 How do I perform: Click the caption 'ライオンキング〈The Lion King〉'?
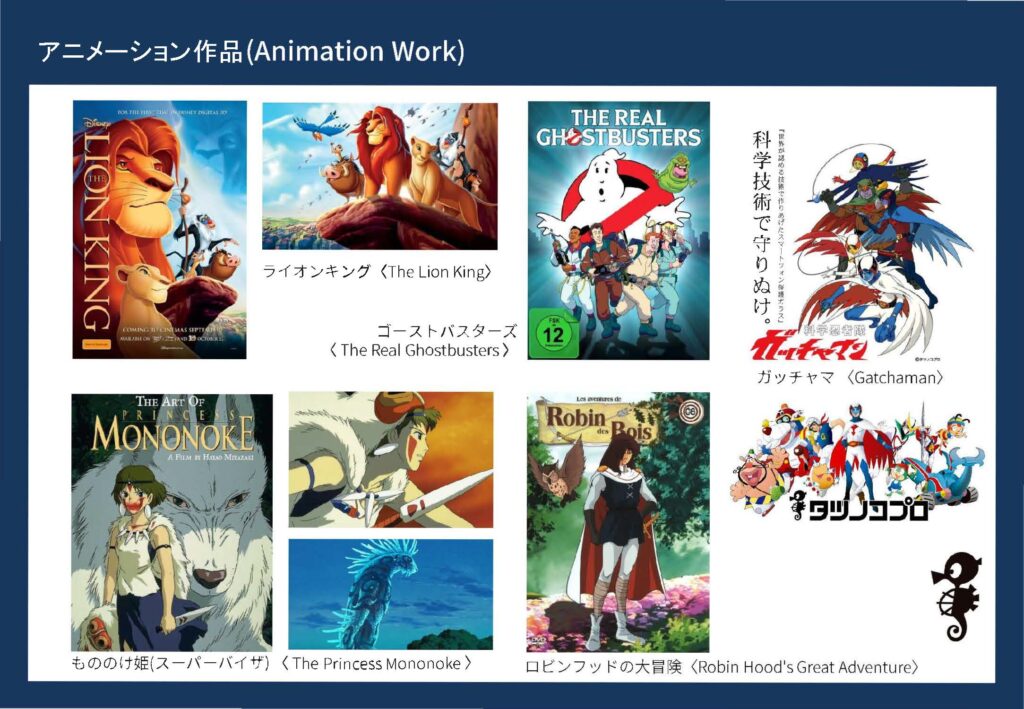[377, 272]
